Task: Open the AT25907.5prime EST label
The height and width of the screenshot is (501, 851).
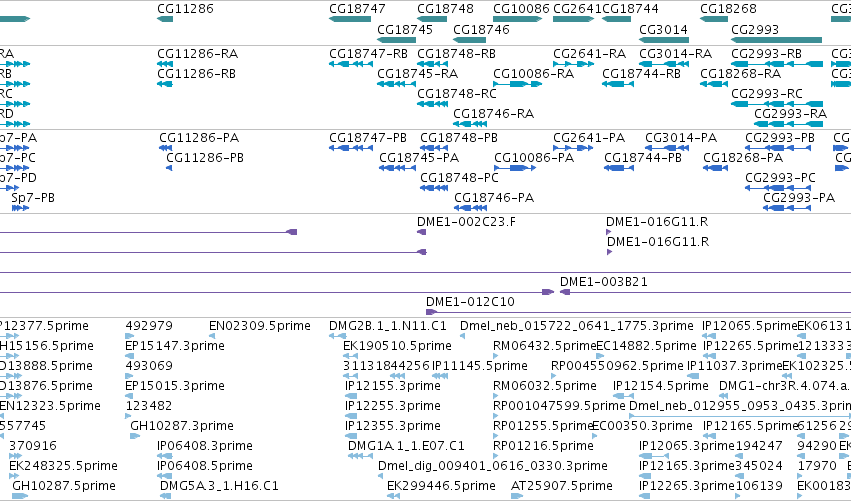Action: 562,487
